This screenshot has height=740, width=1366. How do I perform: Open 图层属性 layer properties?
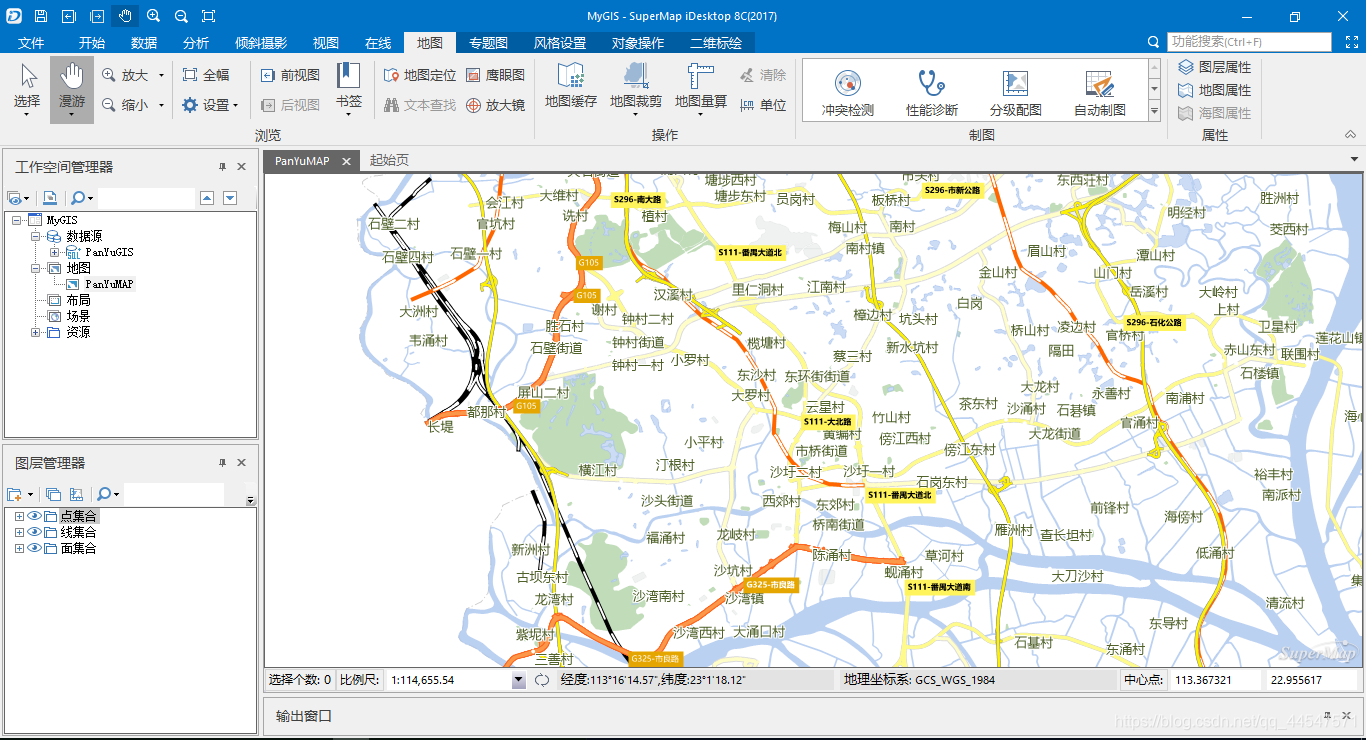point(1215,67)
